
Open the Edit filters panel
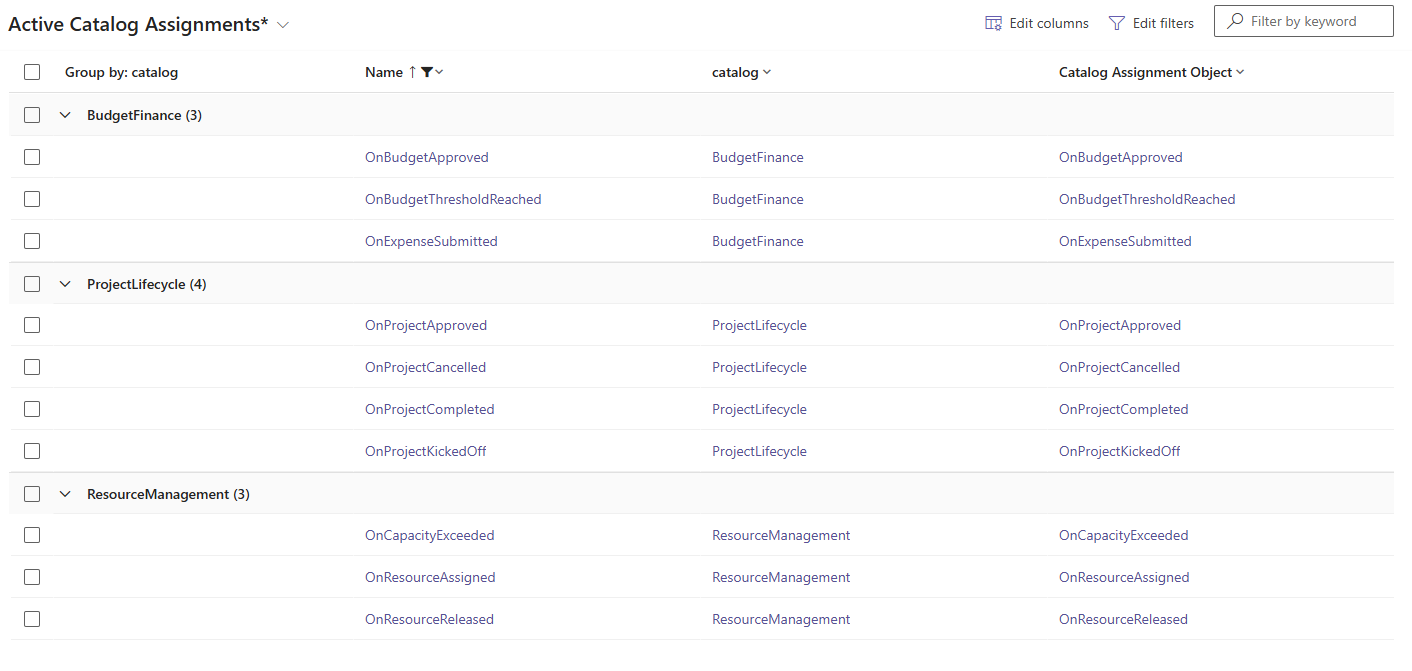pyautogui.click(x=1150, y=22)
